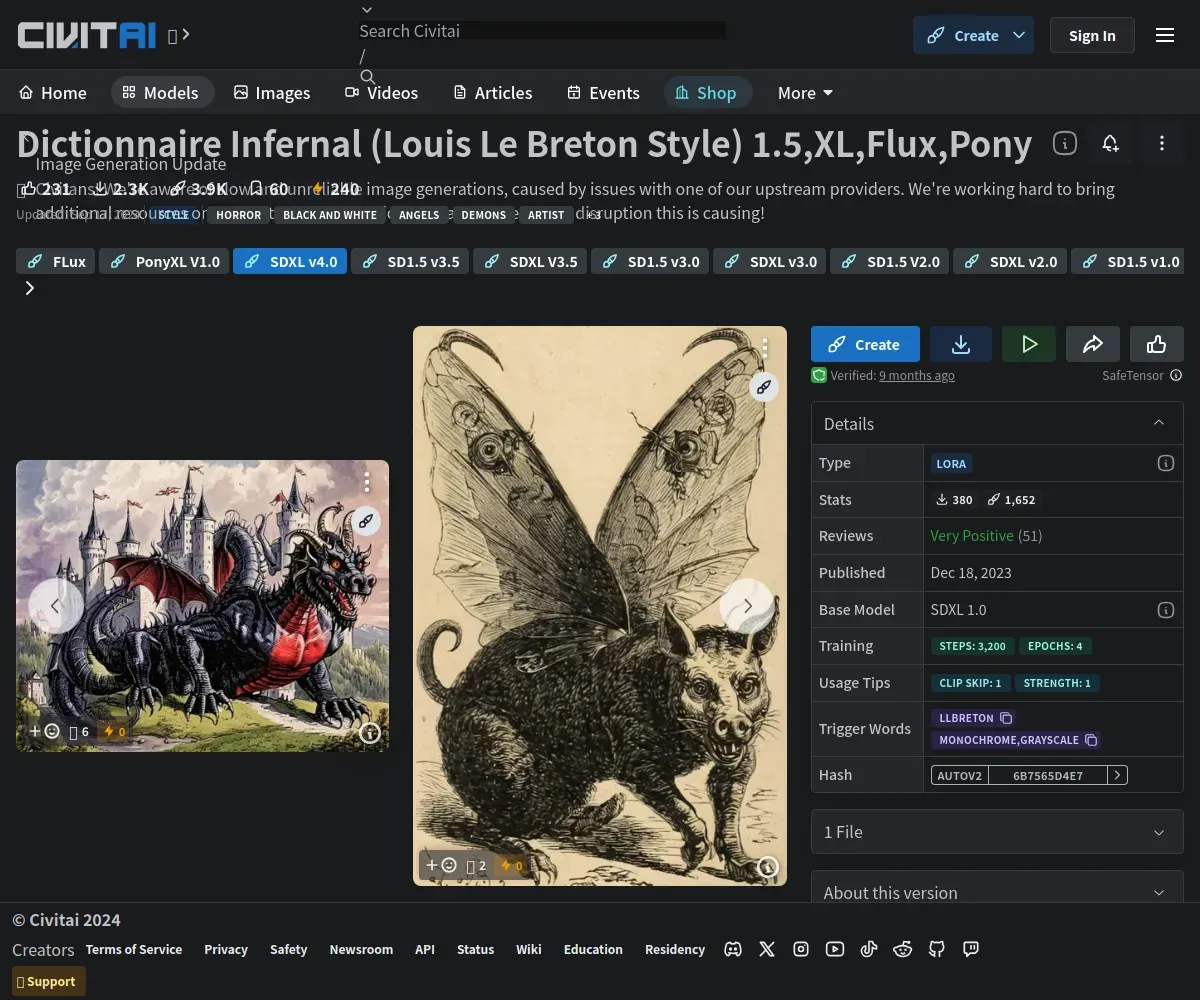Open the Reddit footer icon
Image resolution: width=1200 pixels, height=1000 pixels.
click(x=903, y=949)
